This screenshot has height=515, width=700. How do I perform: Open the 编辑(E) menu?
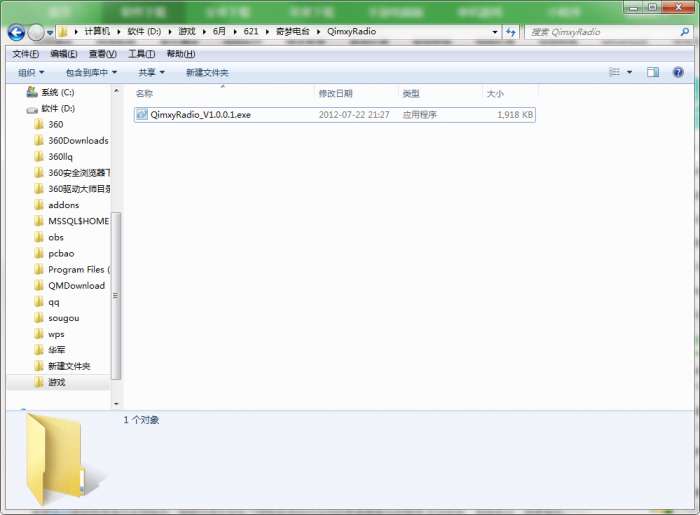pyautogui.click(x=64, y=54)
